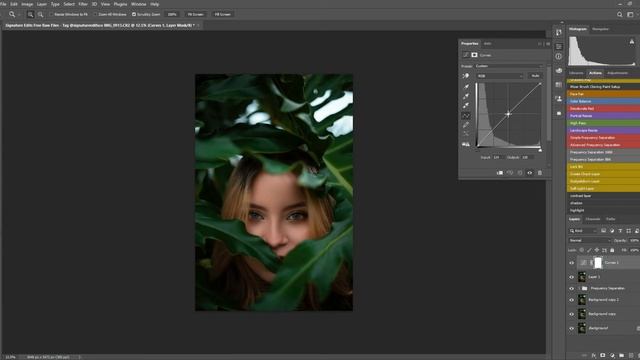Click the 100% zoom button
640x360 pixels.
(x=172, y=14)
